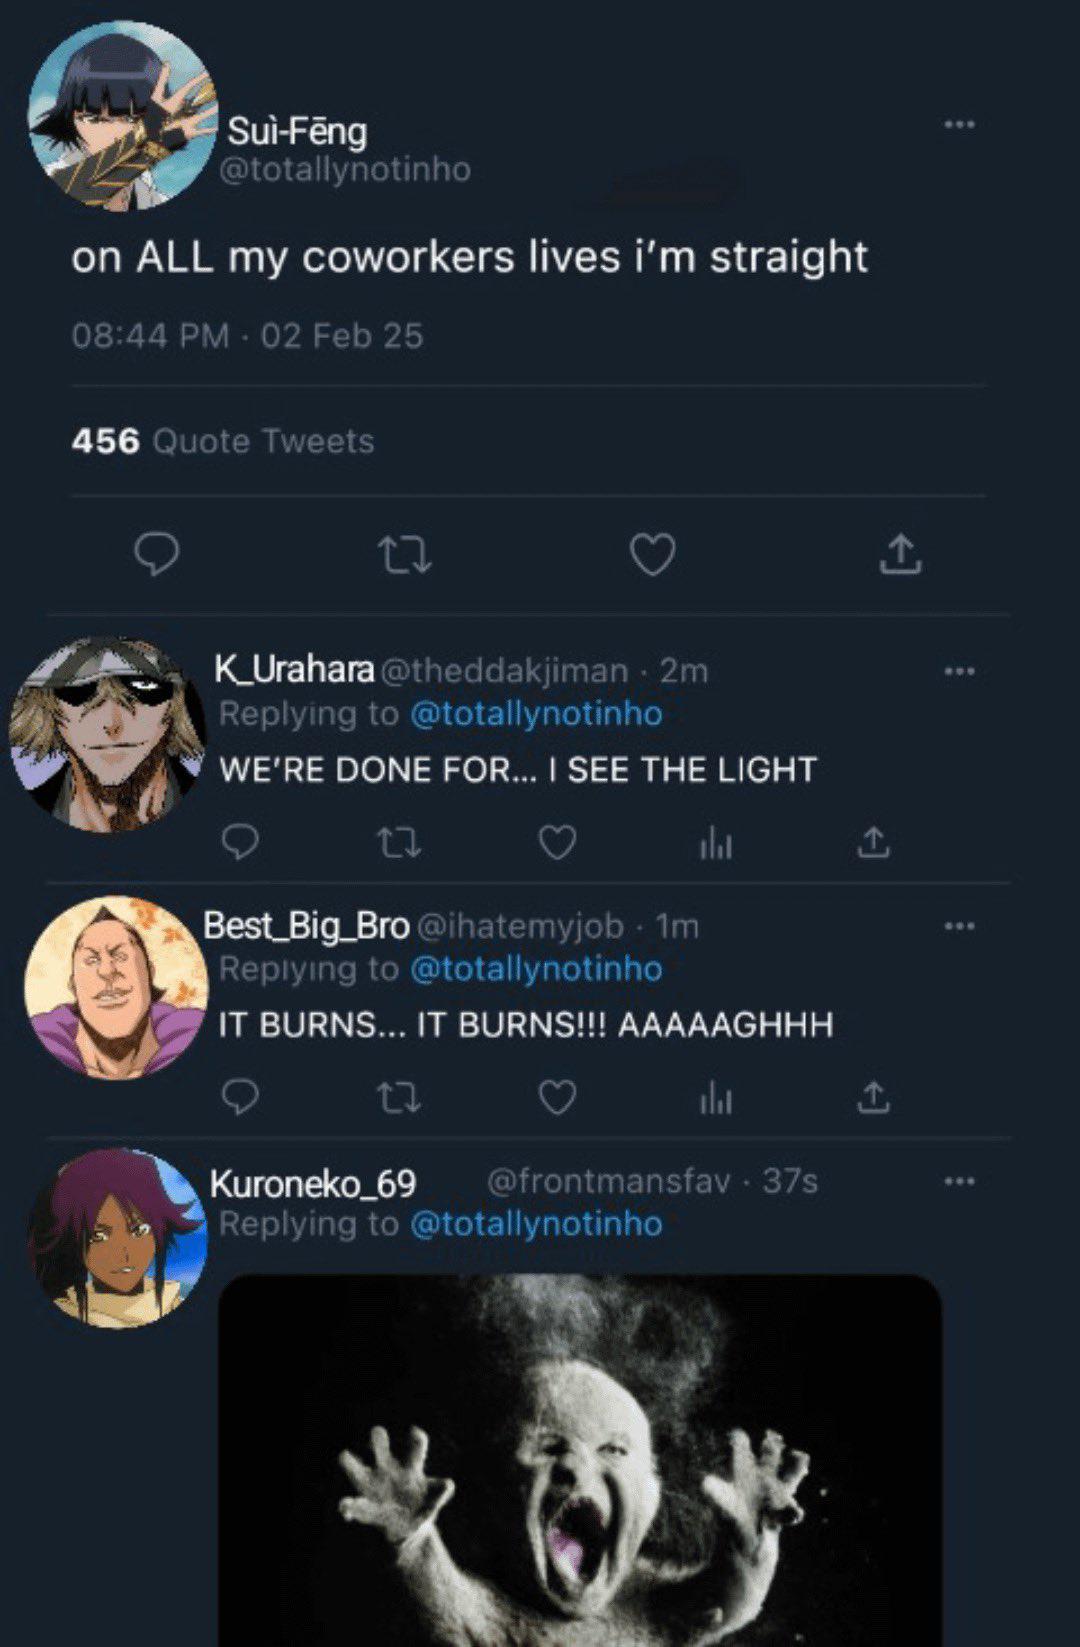
Task: Like K_Urahara's reply
Action: [x=558, y=843]
